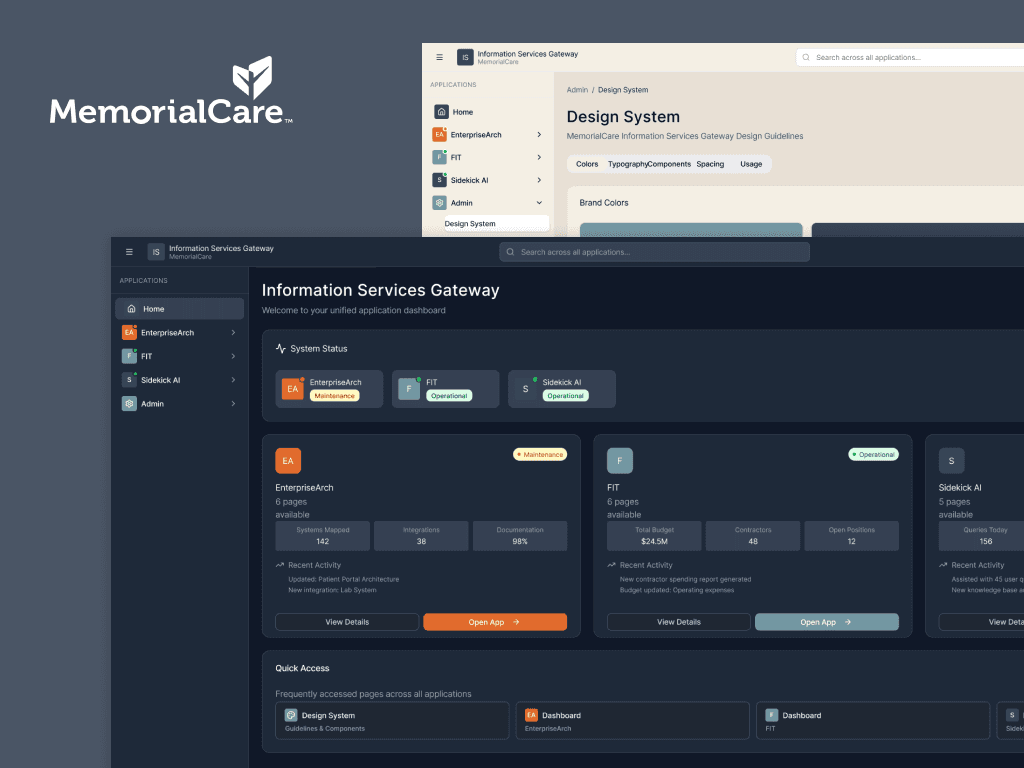Click the large F icon on FIT card
This screenshot has height=768, width=1024.
click(620, 461)
